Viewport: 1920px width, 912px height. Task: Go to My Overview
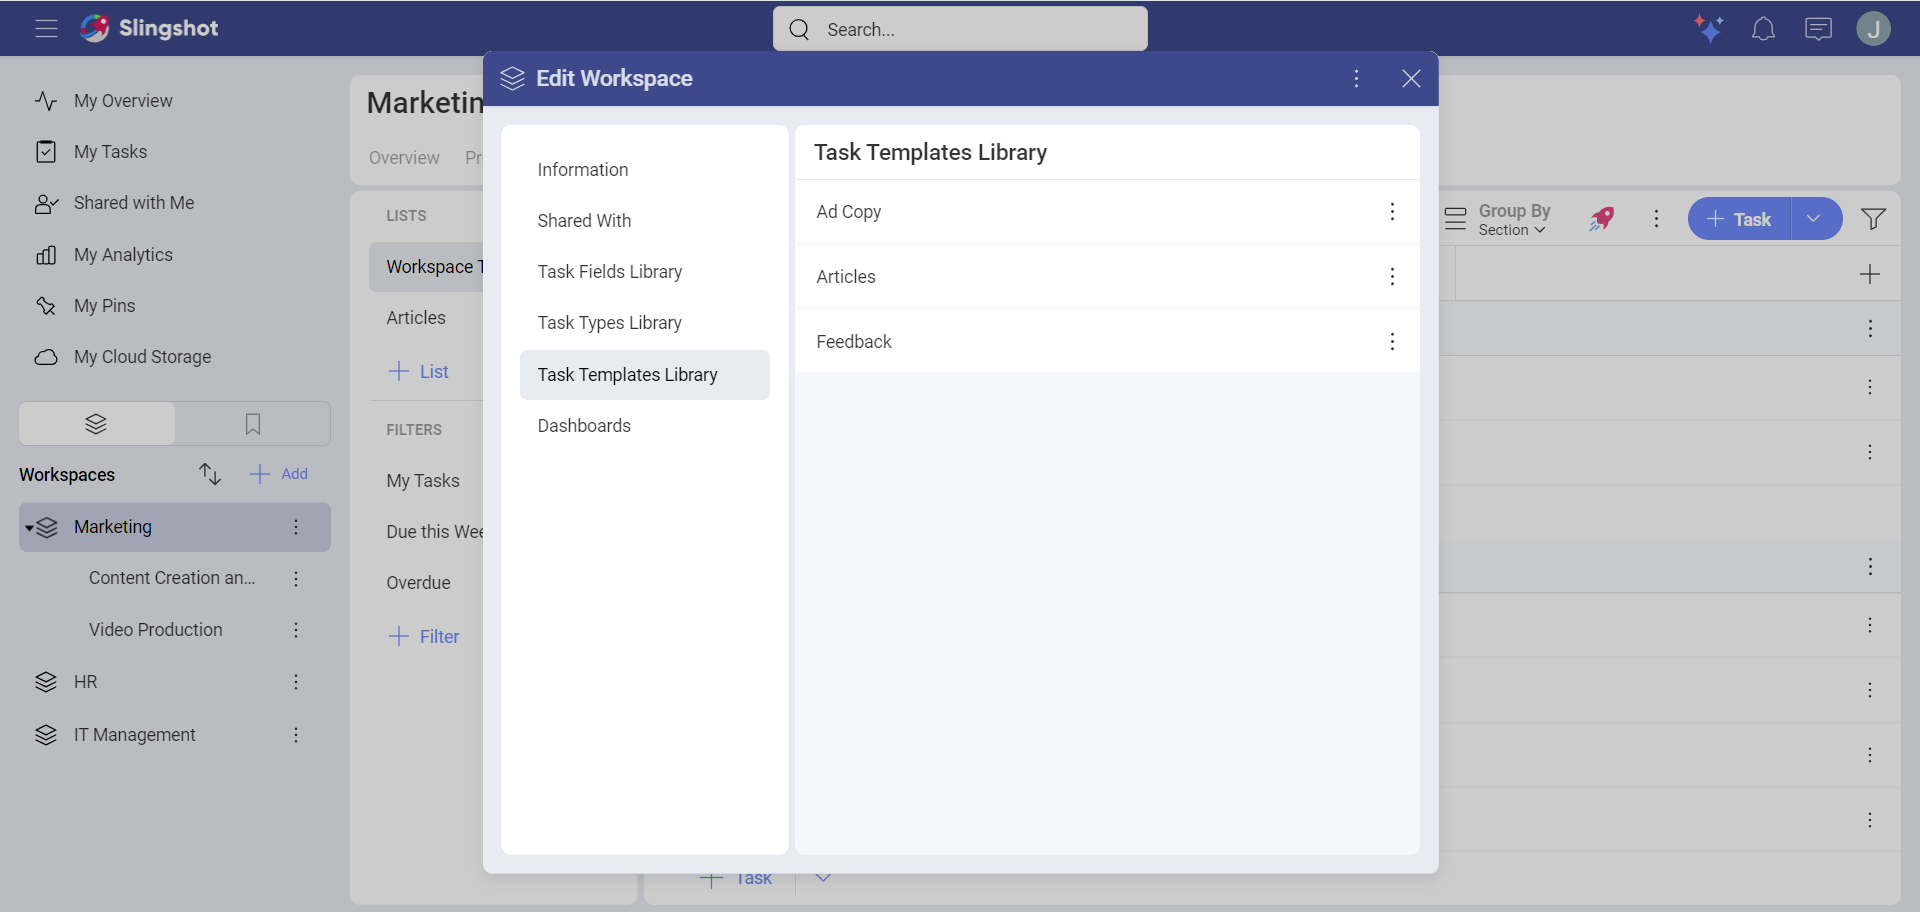122,101
